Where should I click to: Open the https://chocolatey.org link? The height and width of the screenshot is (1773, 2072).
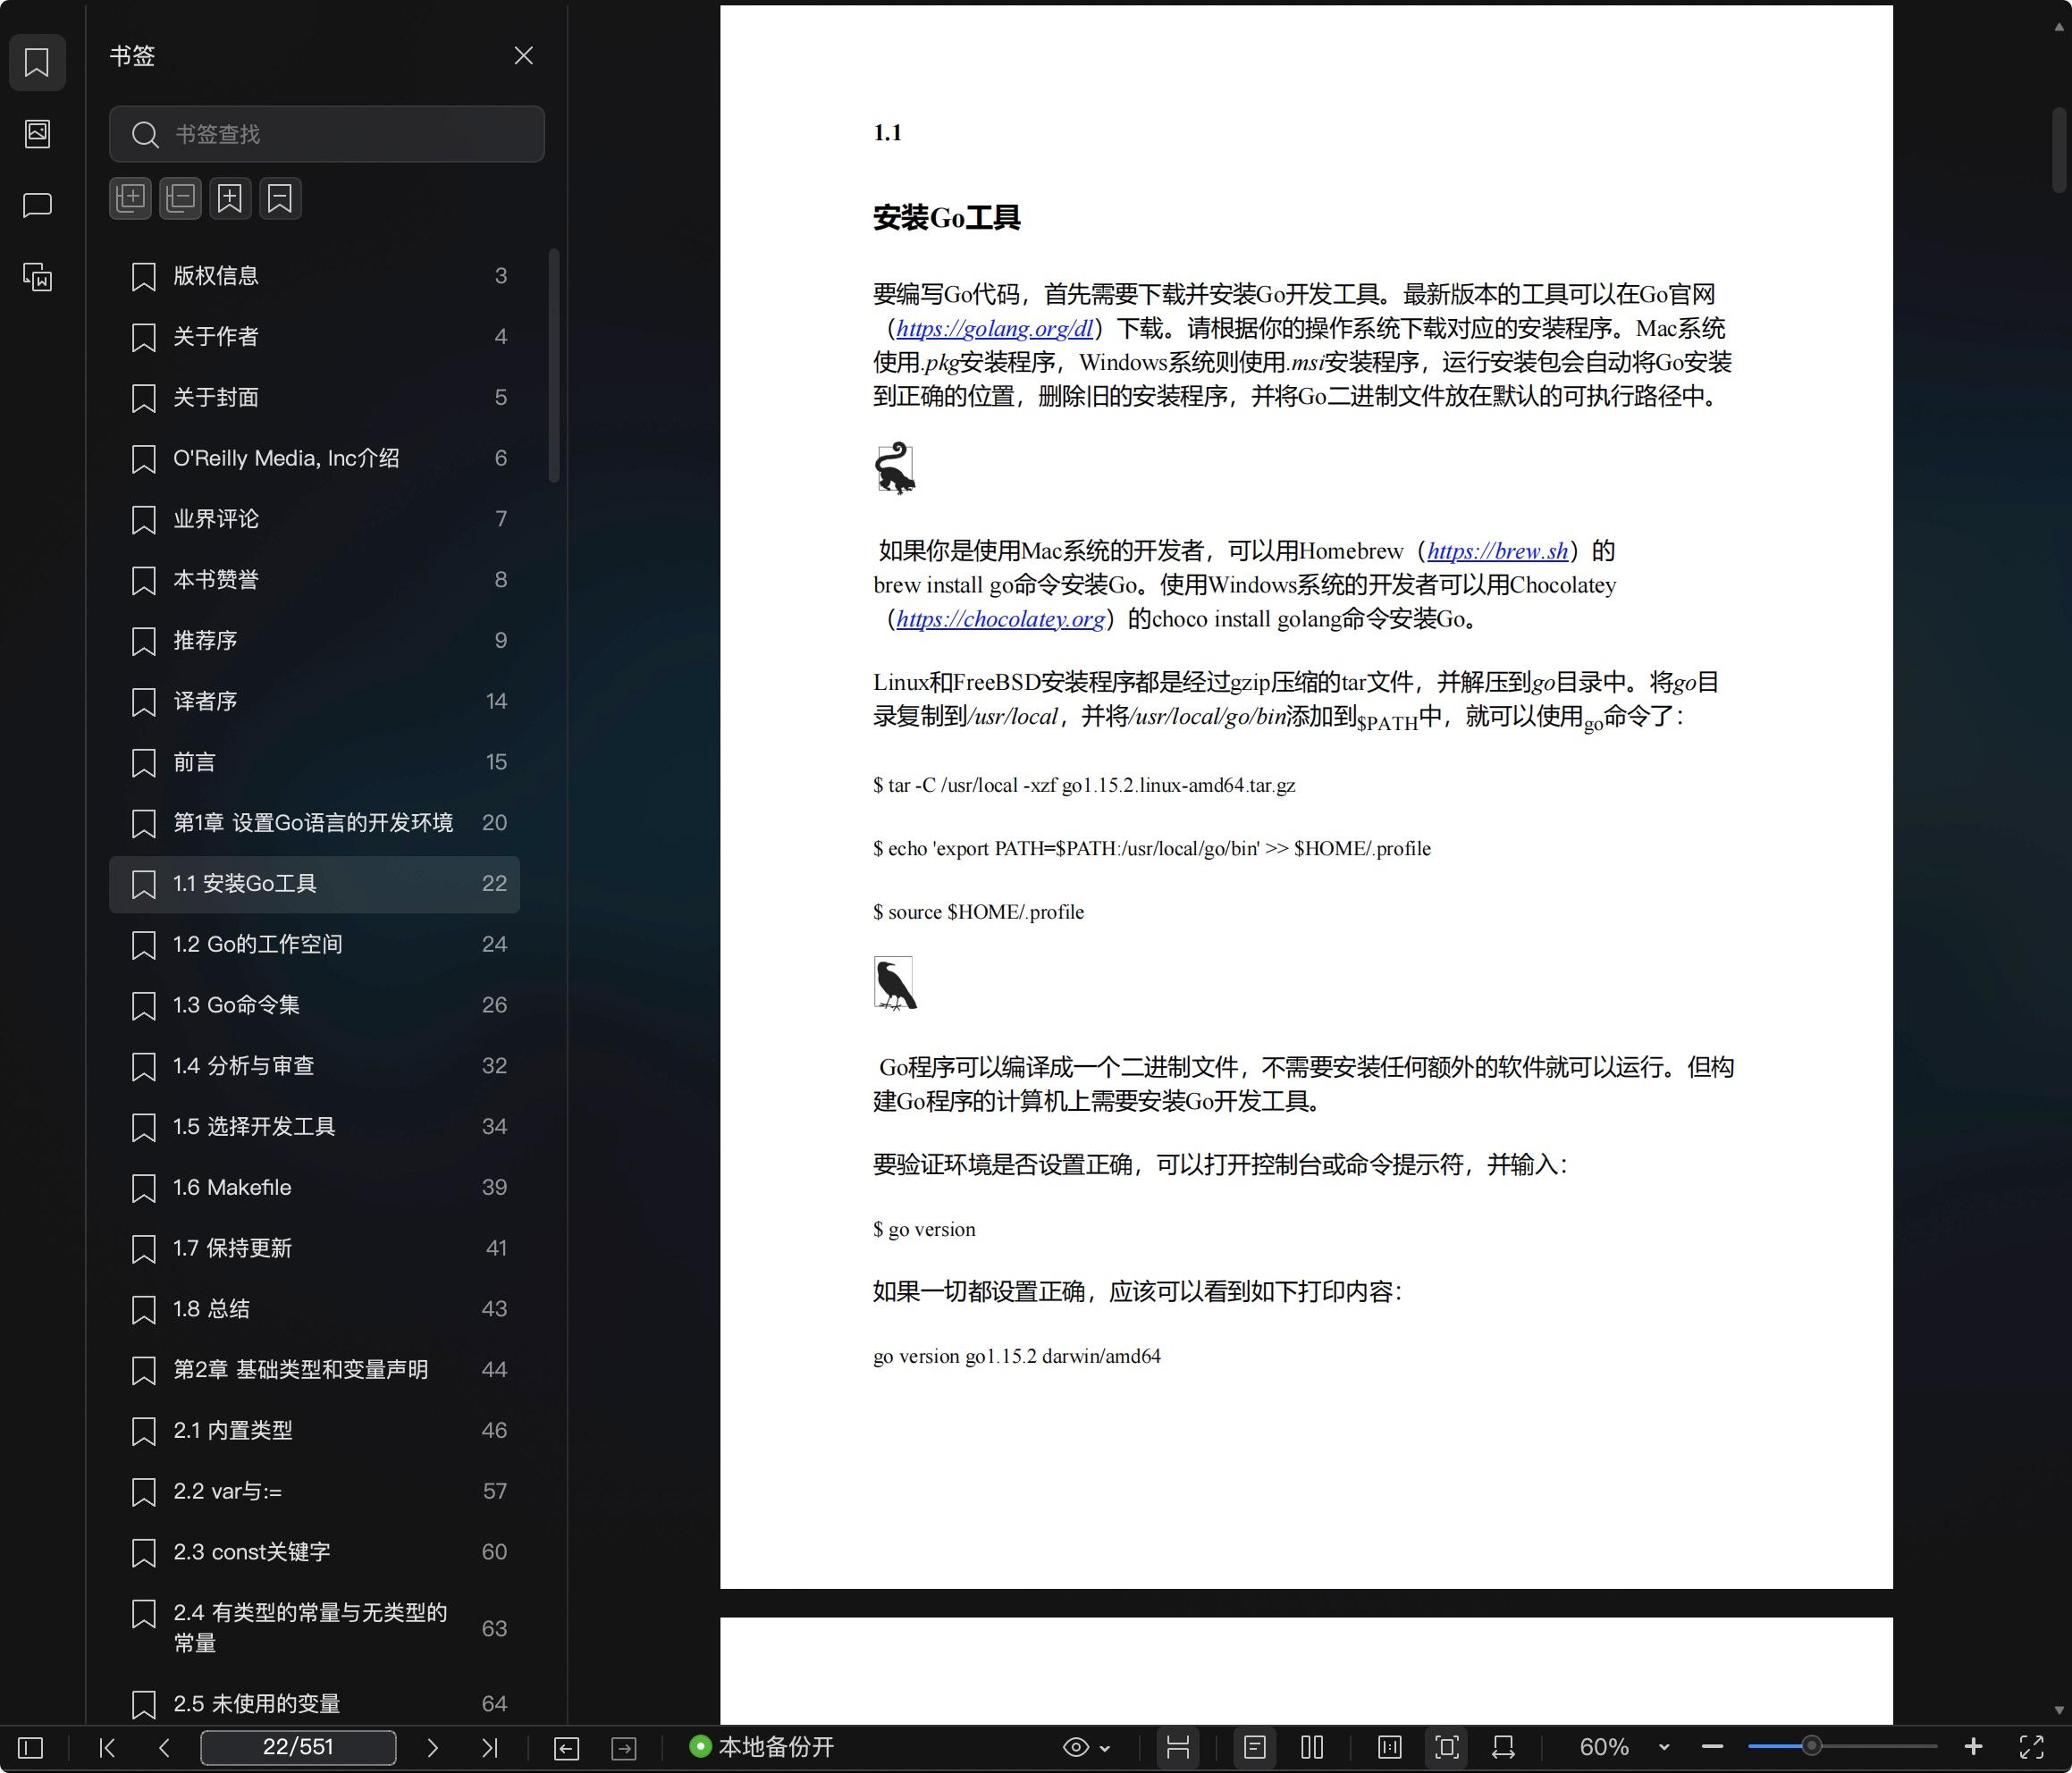[1000, 619]
